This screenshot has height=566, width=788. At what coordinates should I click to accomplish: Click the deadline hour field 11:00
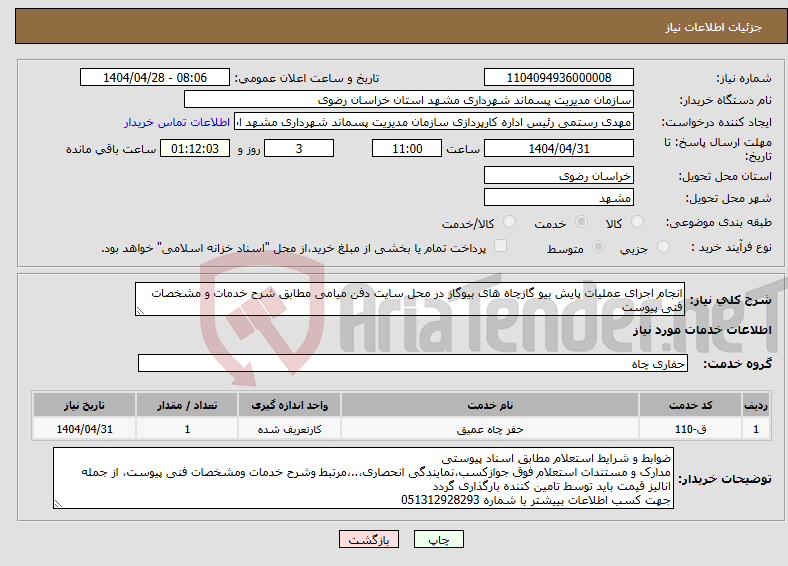coord(407,149)
